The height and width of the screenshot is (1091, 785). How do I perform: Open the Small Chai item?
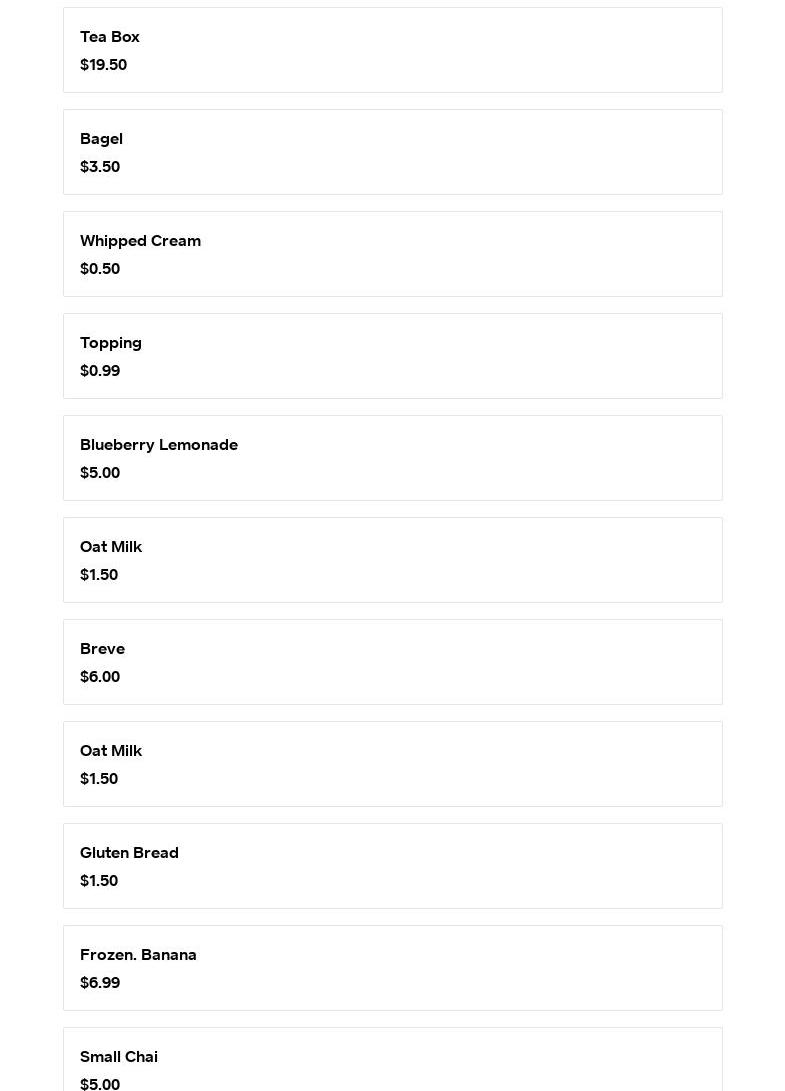click(x=392, y=1060)
